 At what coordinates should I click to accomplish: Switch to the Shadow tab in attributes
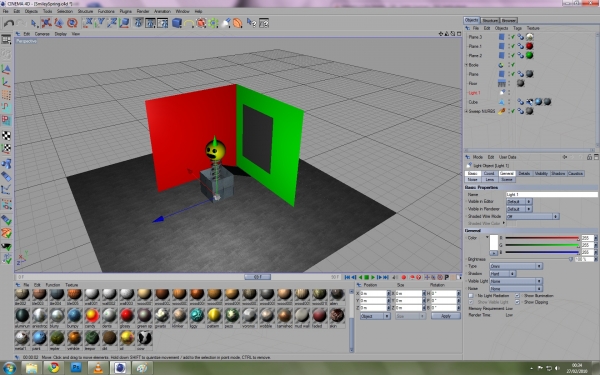[558, 173]
